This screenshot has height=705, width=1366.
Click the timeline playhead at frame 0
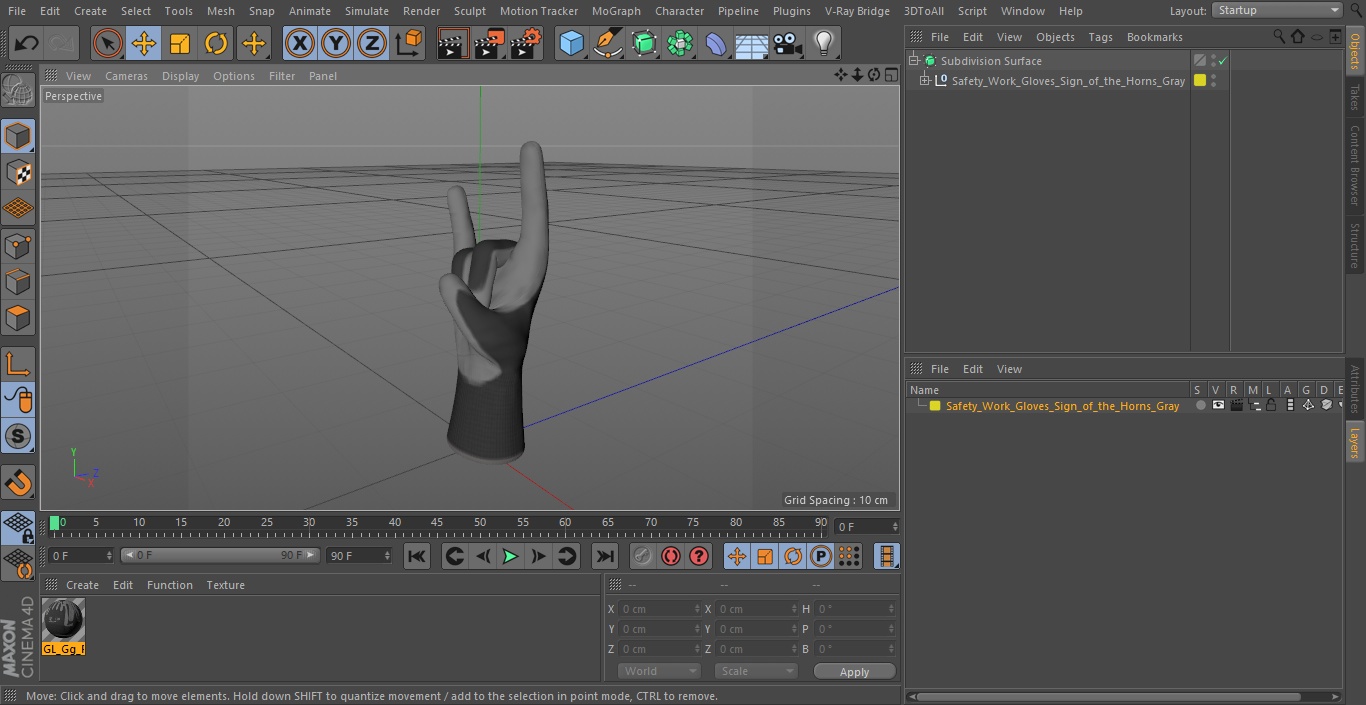click(55, 522)
